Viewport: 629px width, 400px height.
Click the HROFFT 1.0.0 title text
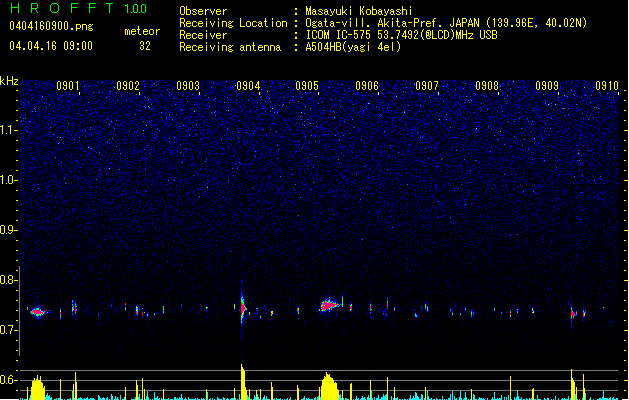point(79,8)
